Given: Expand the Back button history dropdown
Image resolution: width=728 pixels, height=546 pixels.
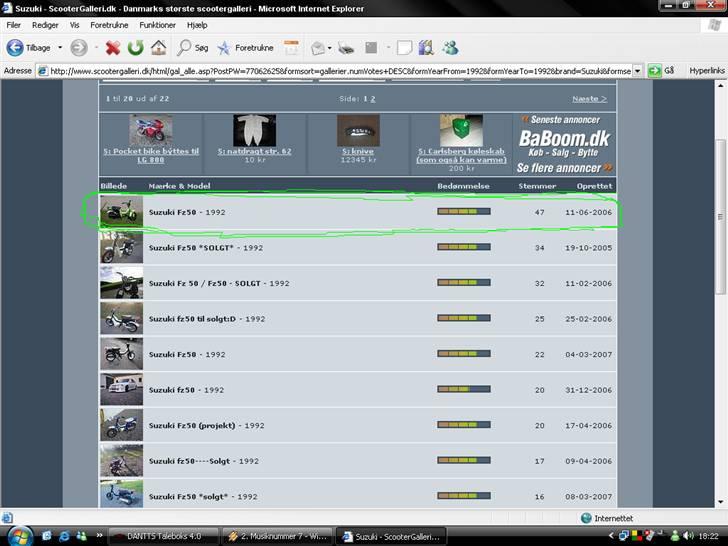Looking at the screenshot, I should pyautogui.click(x=60, y=47).
